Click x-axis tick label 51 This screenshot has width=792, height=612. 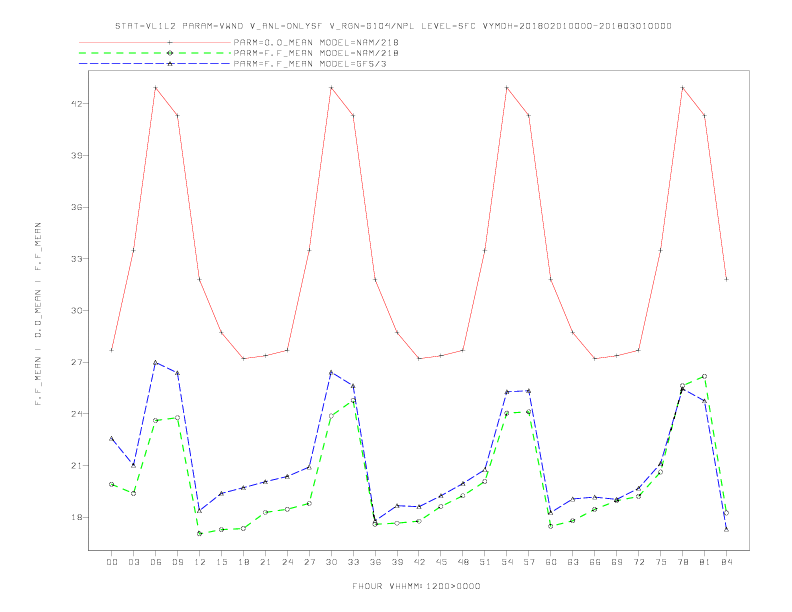(x=485, y=562)
